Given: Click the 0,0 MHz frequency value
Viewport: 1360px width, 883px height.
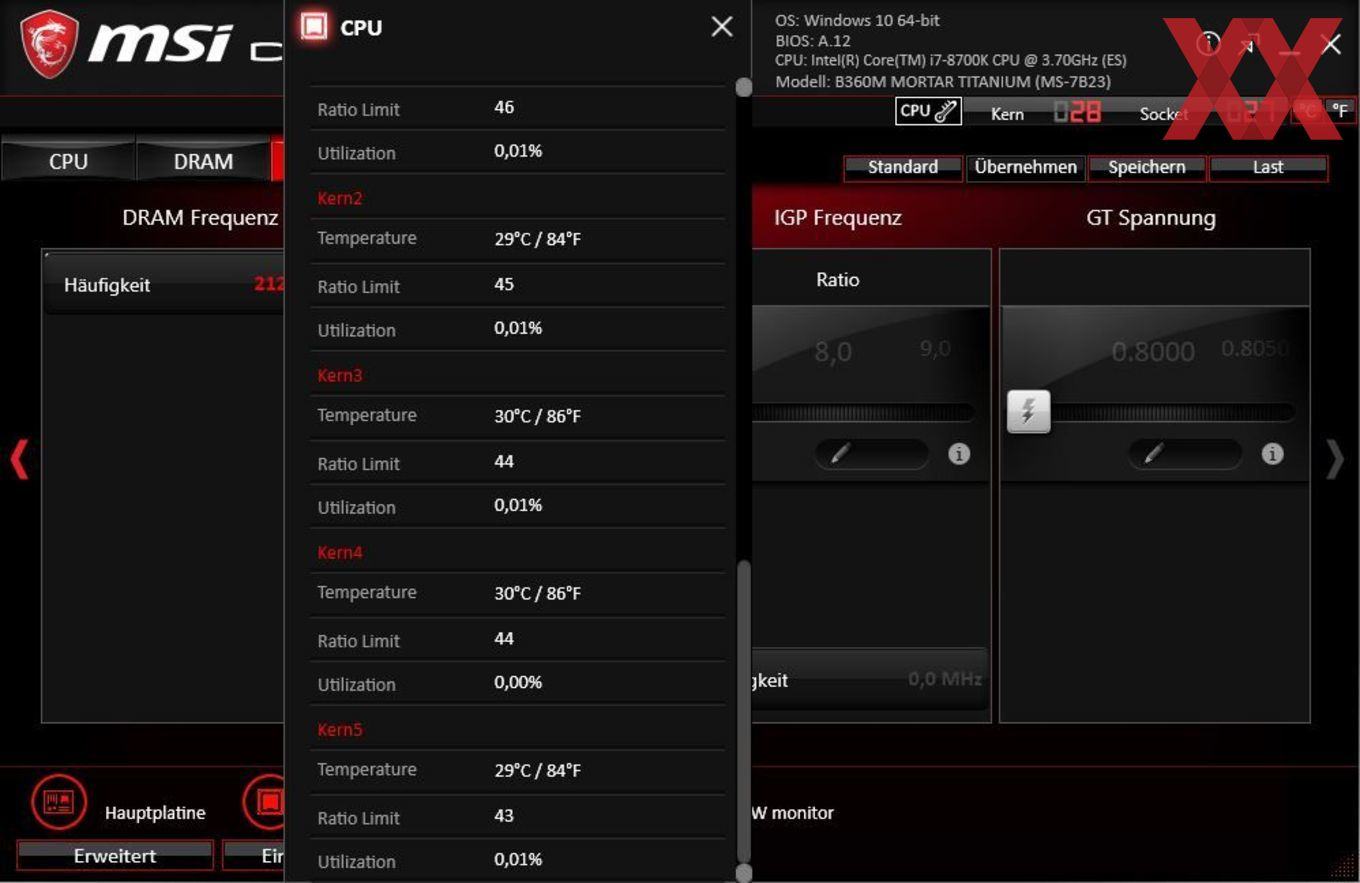Looking at the screenshot, I should click(x=945, y=679).
